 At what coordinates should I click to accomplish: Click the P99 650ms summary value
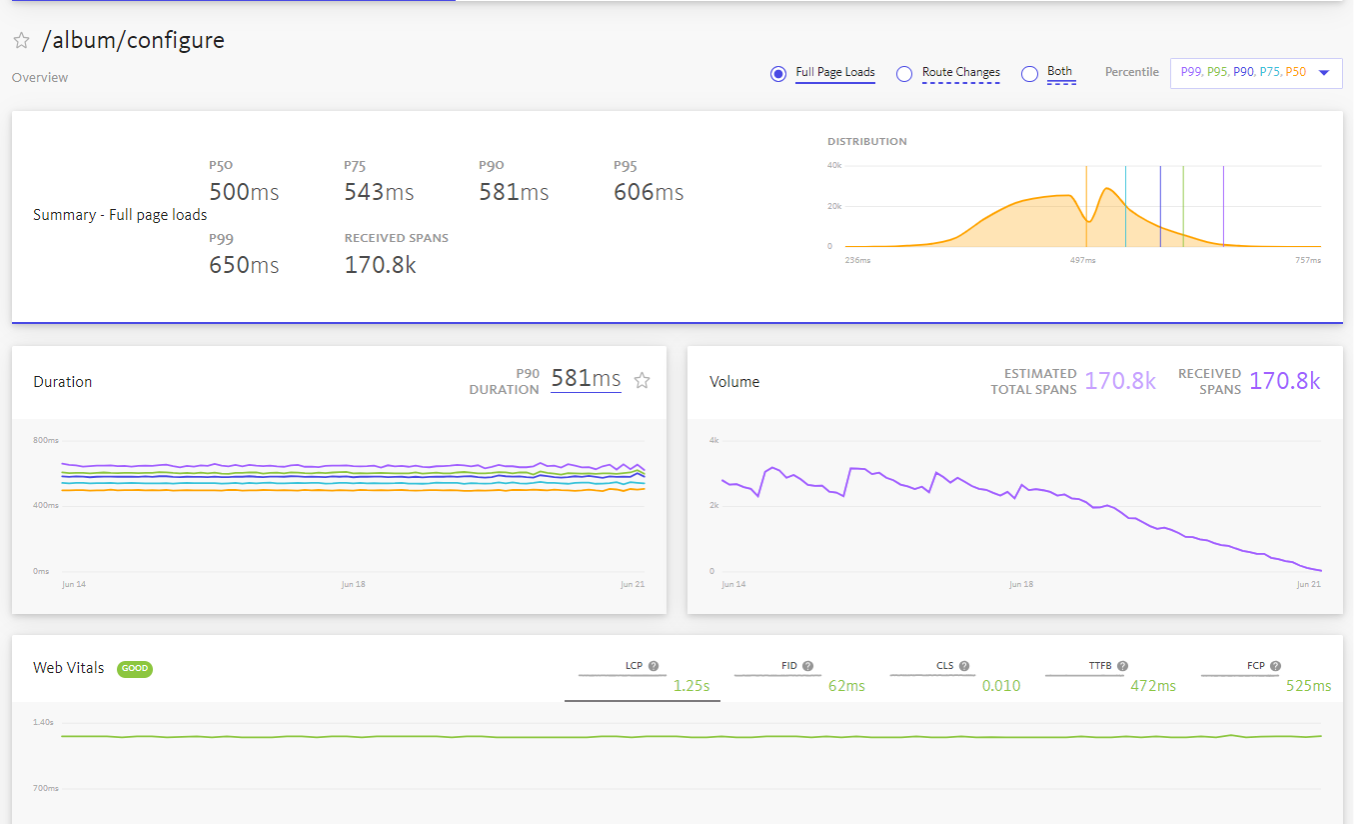(244, 265)
